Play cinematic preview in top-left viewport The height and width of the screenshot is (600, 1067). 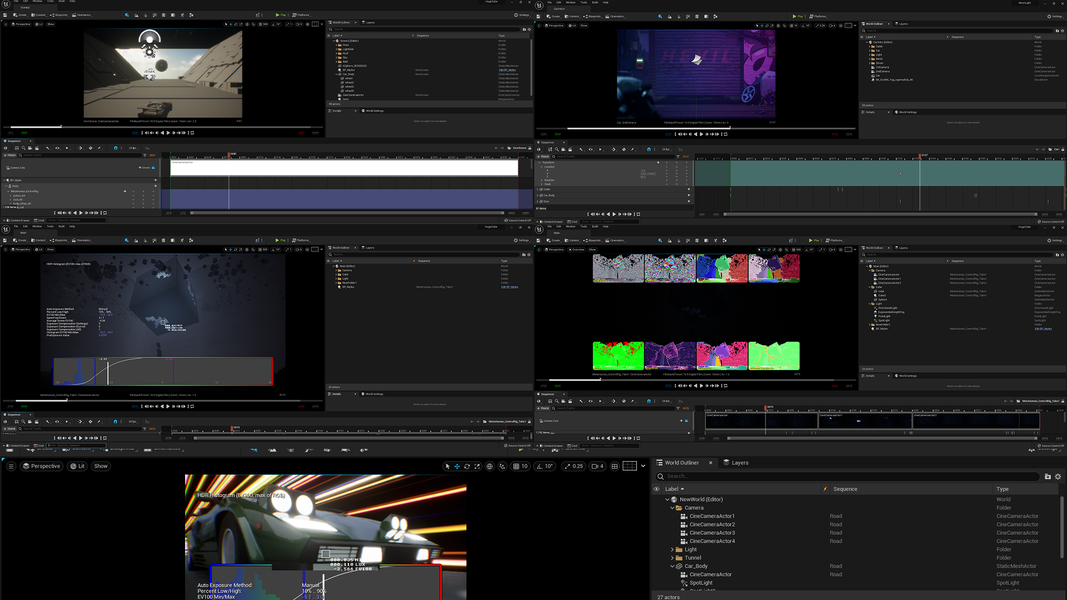168,133
